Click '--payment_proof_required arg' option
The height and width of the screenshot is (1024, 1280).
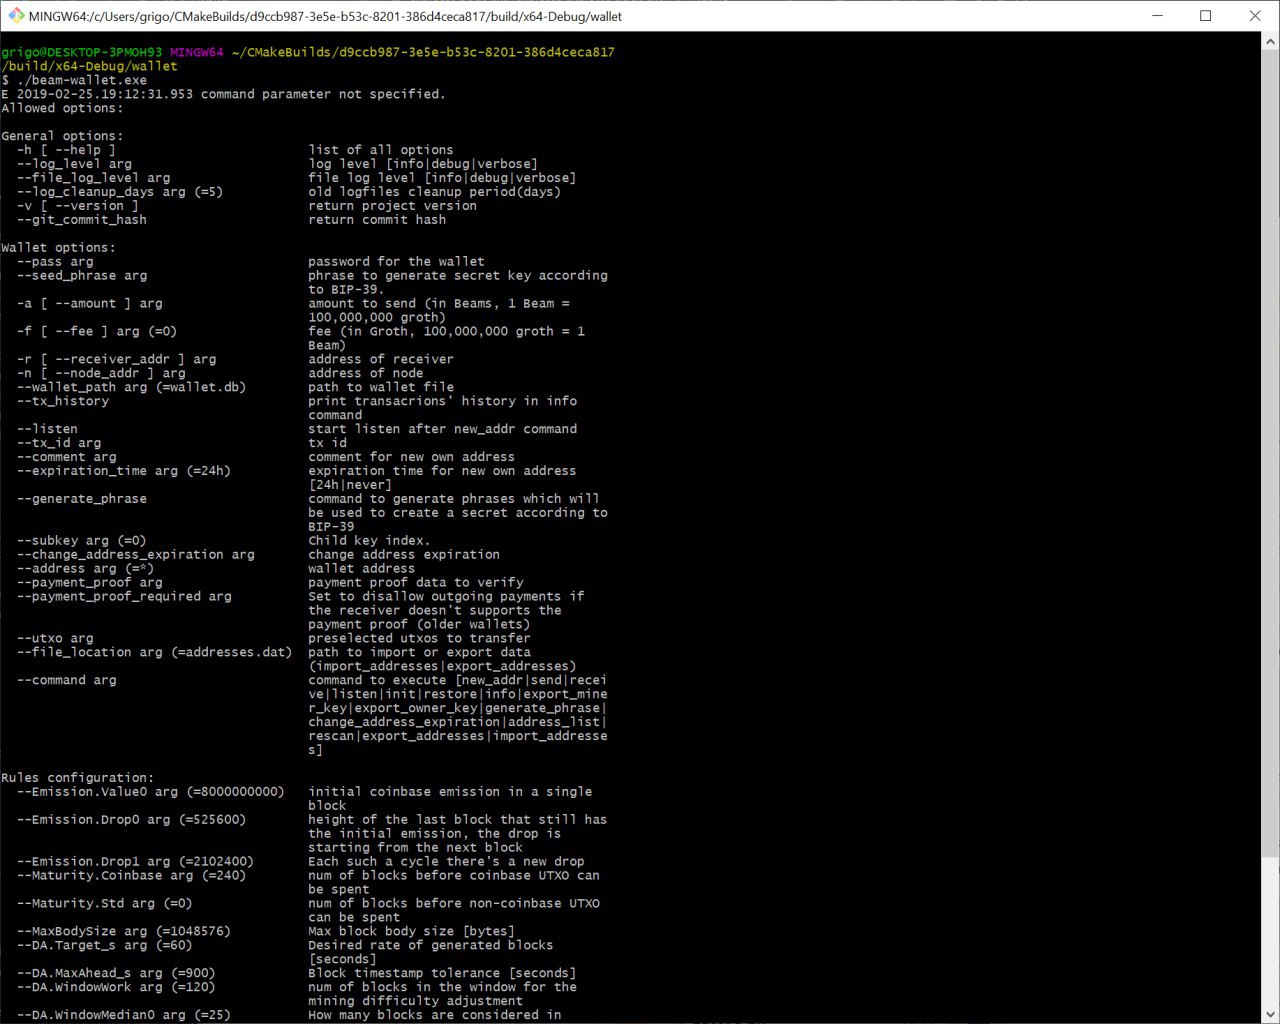point(124,598)
